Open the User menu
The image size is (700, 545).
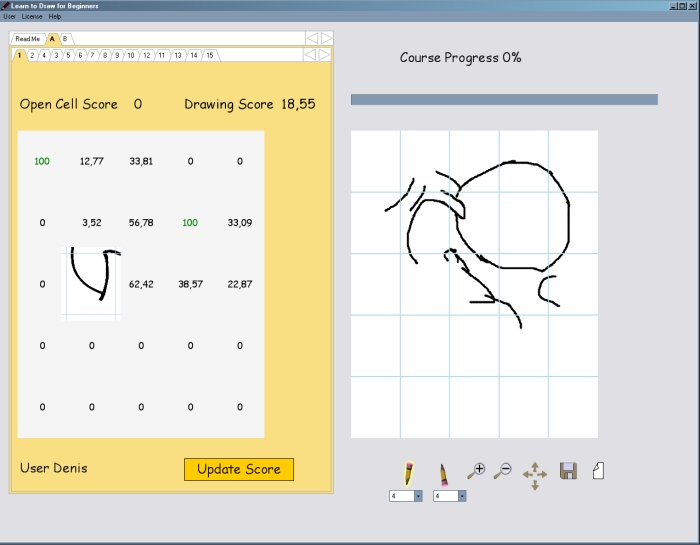tap(9, 17)
